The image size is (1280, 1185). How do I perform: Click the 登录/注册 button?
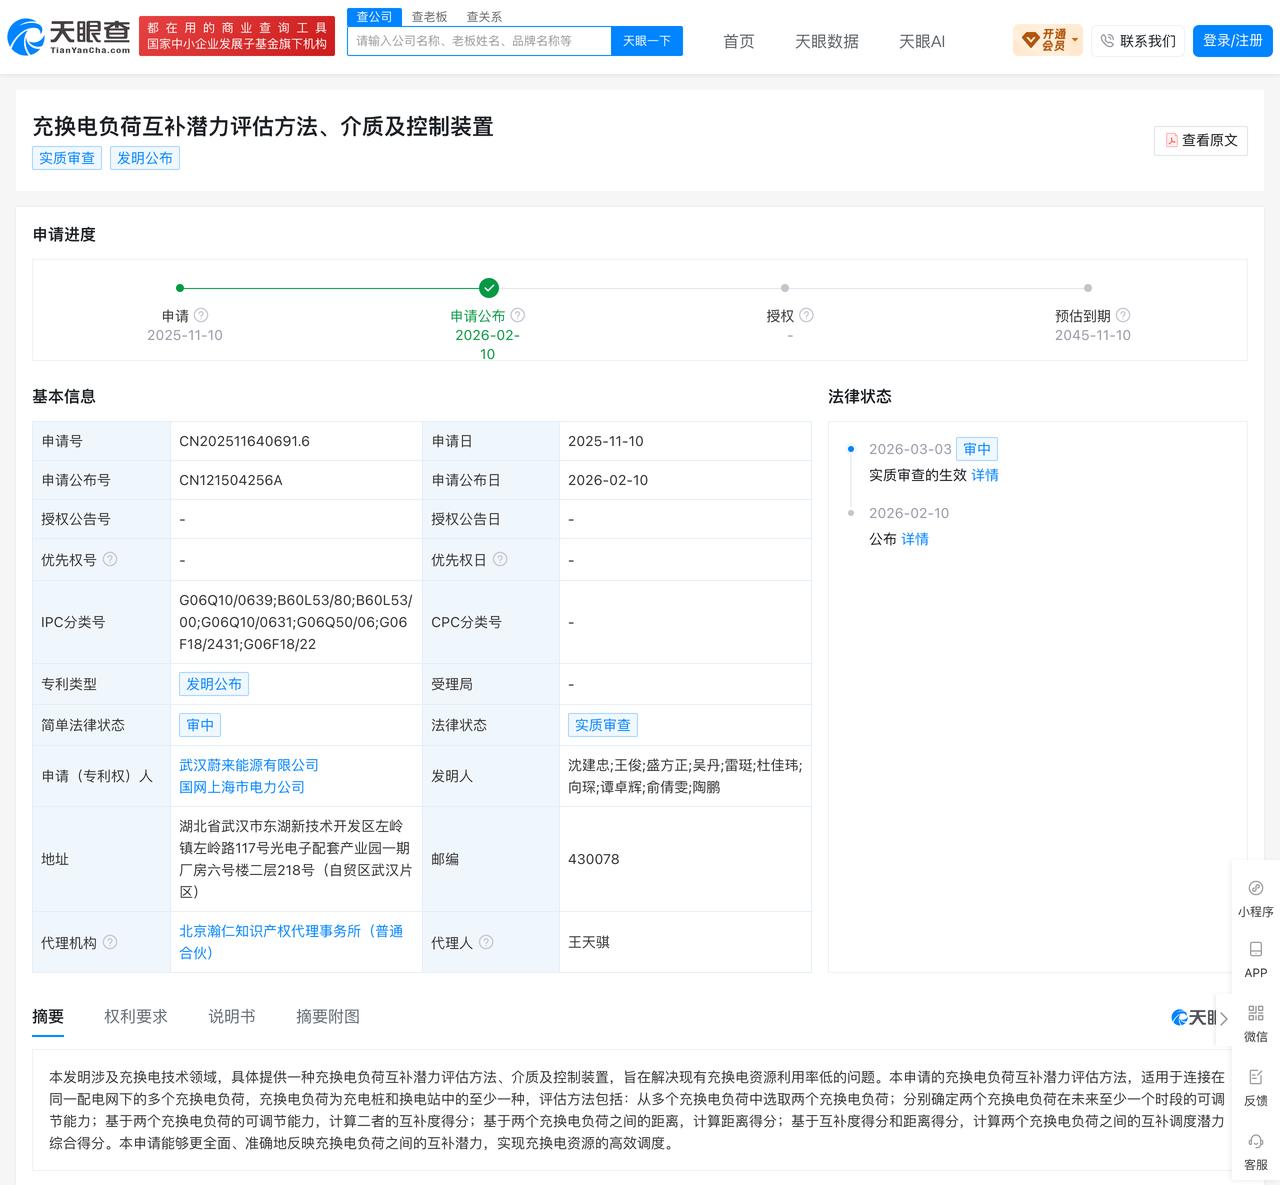pyautogui.click(x=1232, y=41)
